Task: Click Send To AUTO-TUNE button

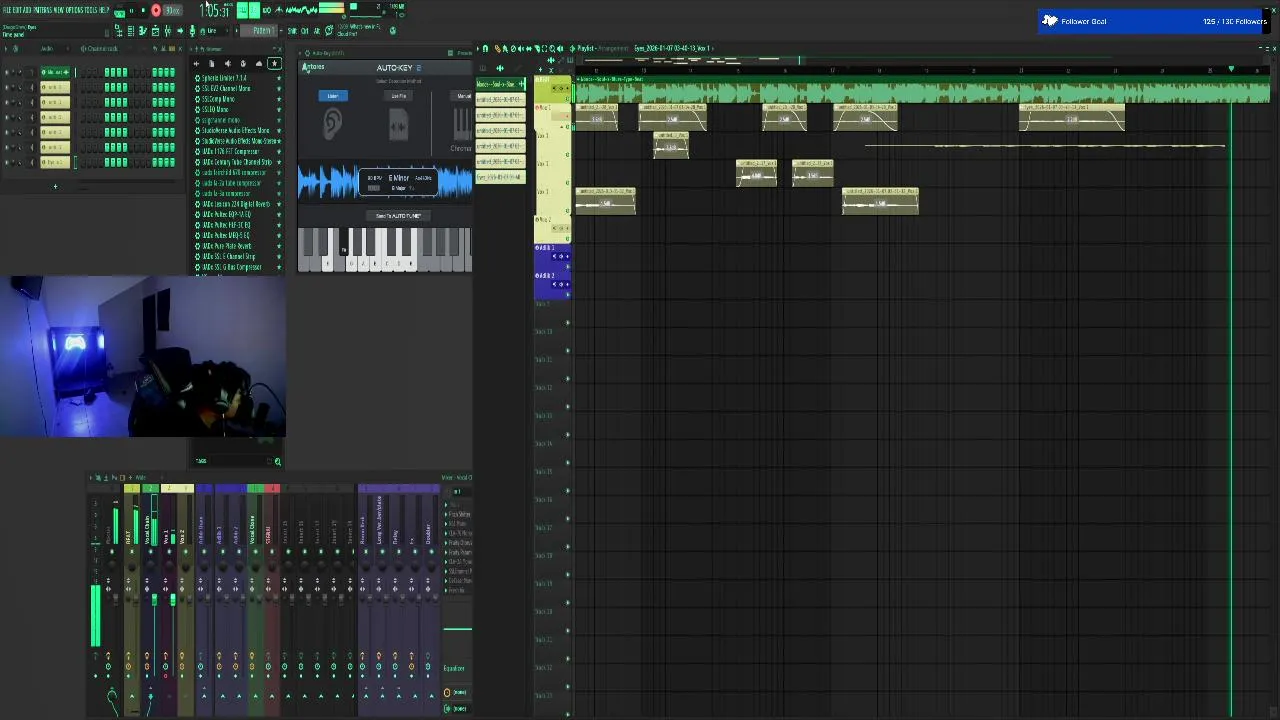Action: point(398,215)
